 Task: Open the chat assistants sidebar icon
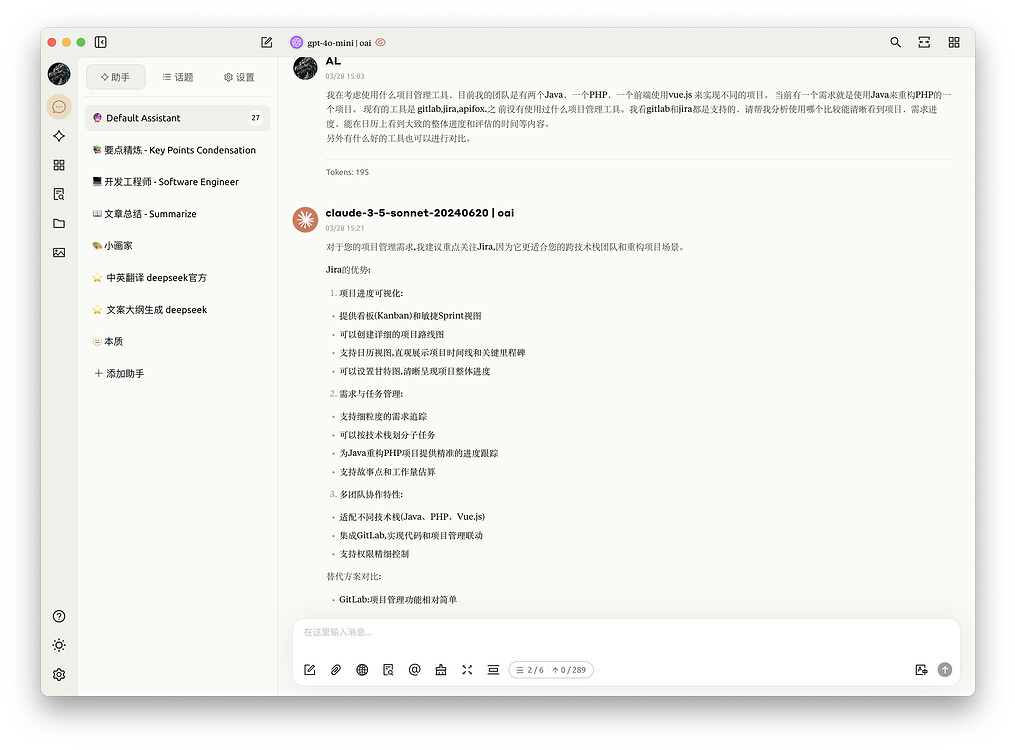point(59,107)
